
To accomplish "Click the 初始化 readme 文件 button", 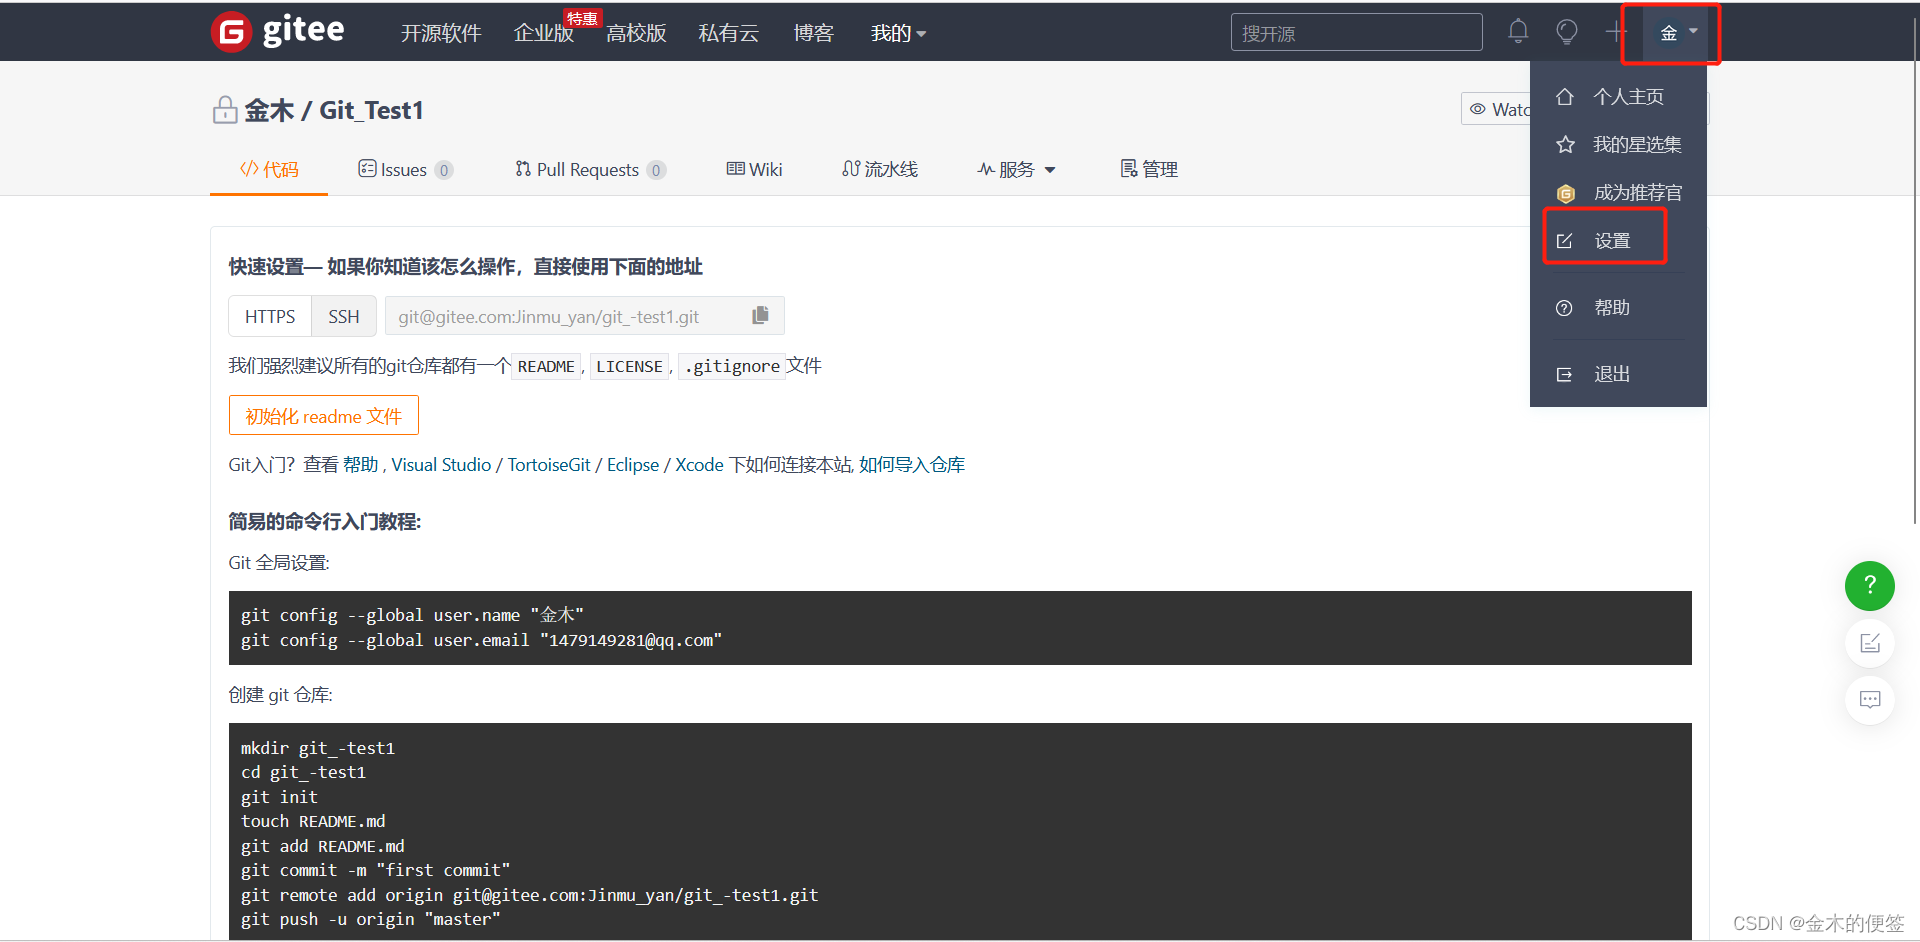I will tap(324, 416).
